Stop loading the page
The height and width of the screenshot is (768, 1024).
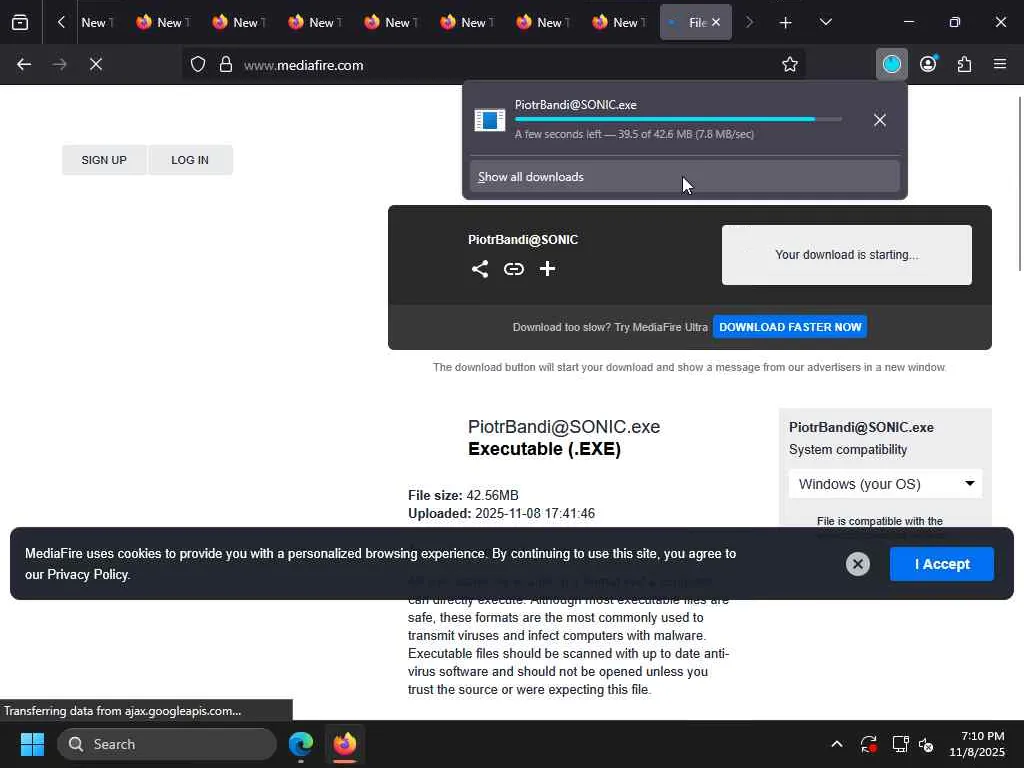click(x=95, y=65)
